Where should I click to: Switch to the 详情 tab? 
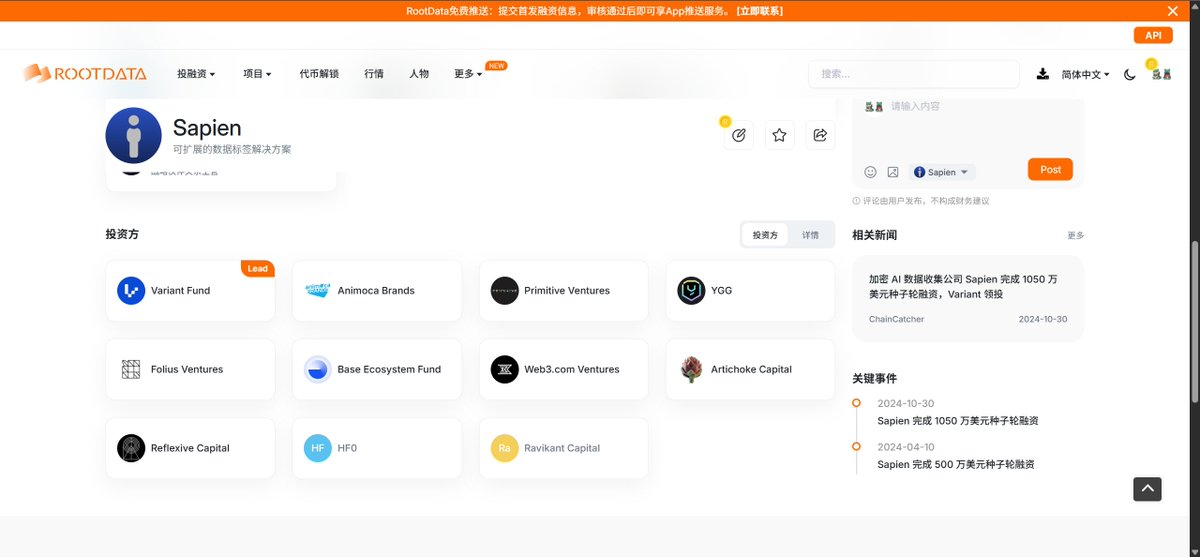pyautogui.click(x=810, y=235)
